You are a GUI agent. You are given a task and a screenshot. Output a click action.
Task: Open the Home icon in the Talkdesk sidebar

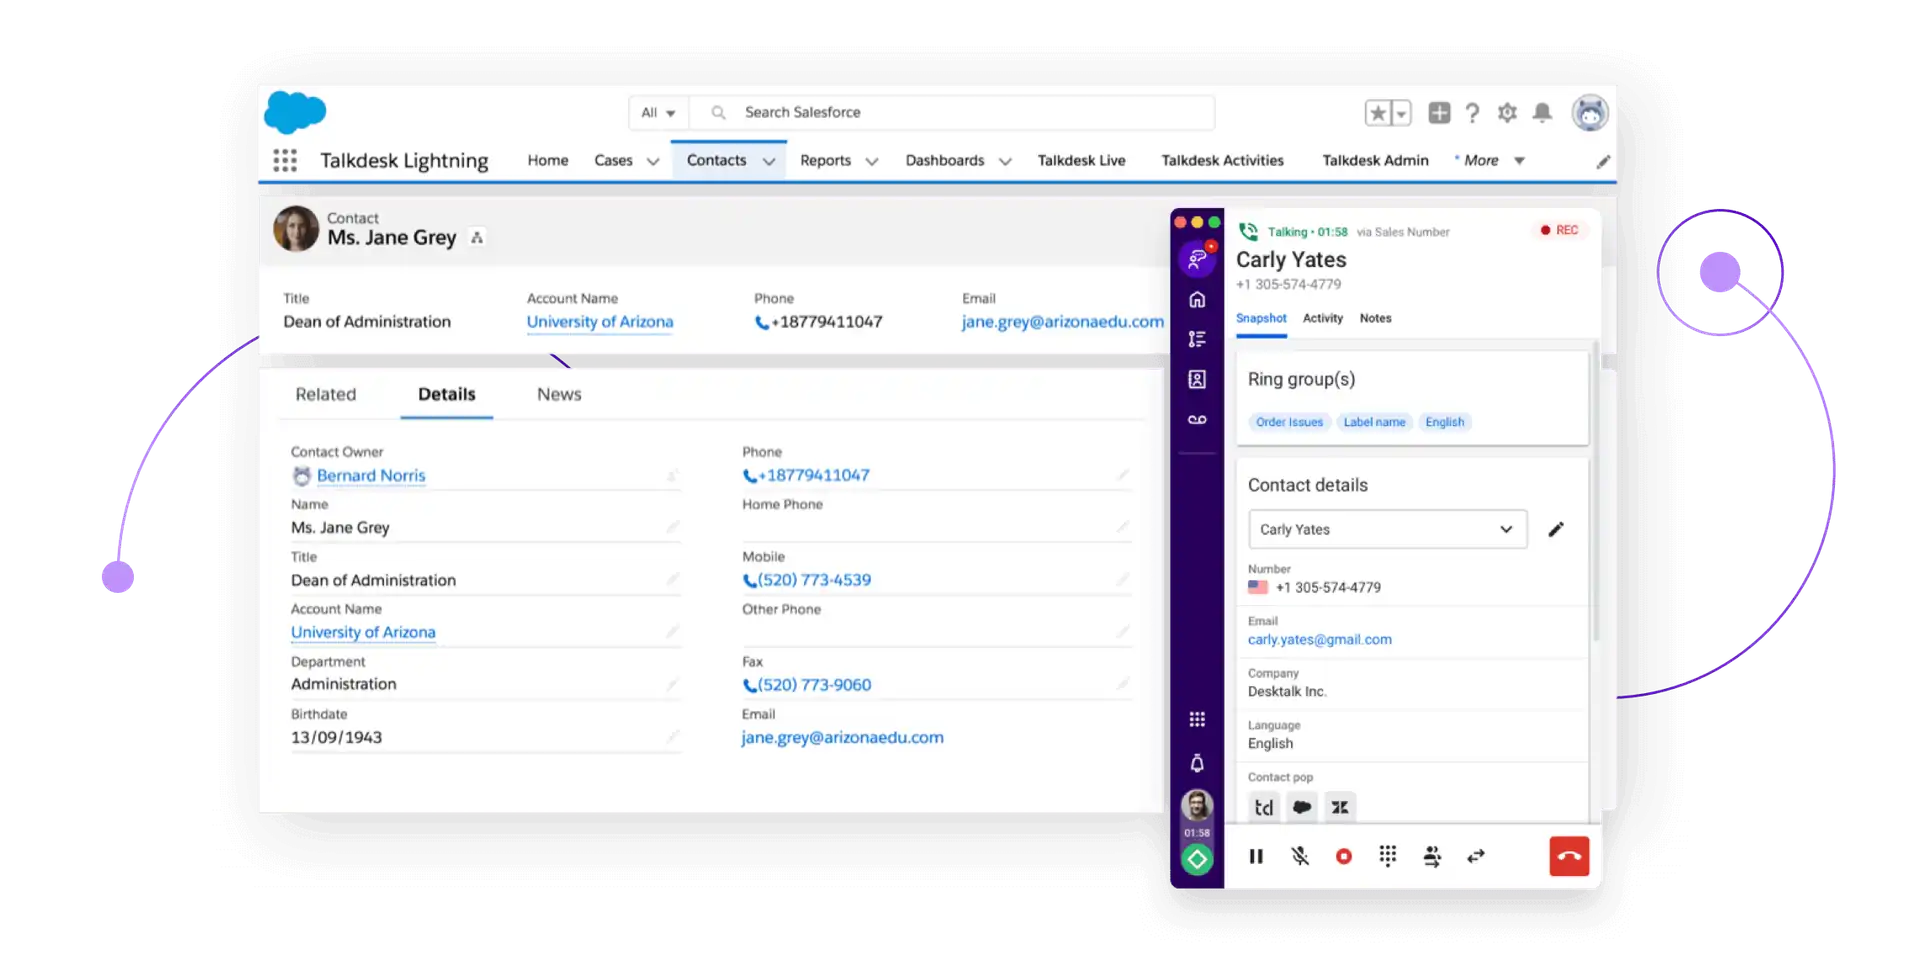click(1196, 299)
